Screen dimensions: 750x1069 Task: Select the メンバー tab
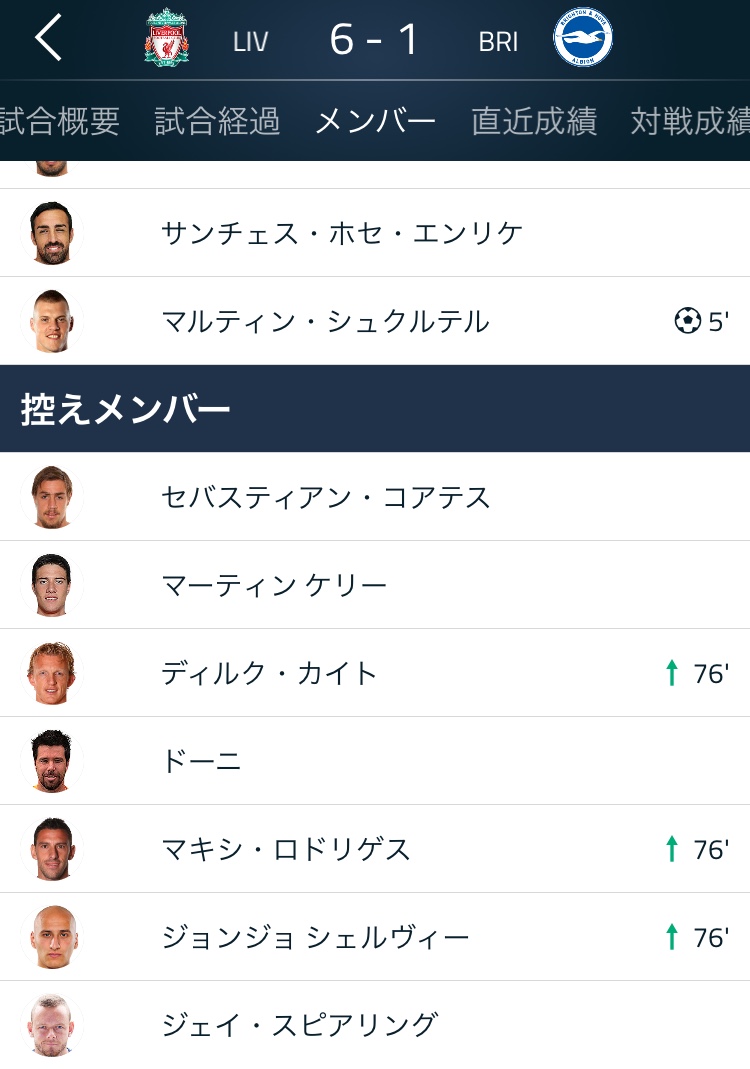click(x=375, y=121)
